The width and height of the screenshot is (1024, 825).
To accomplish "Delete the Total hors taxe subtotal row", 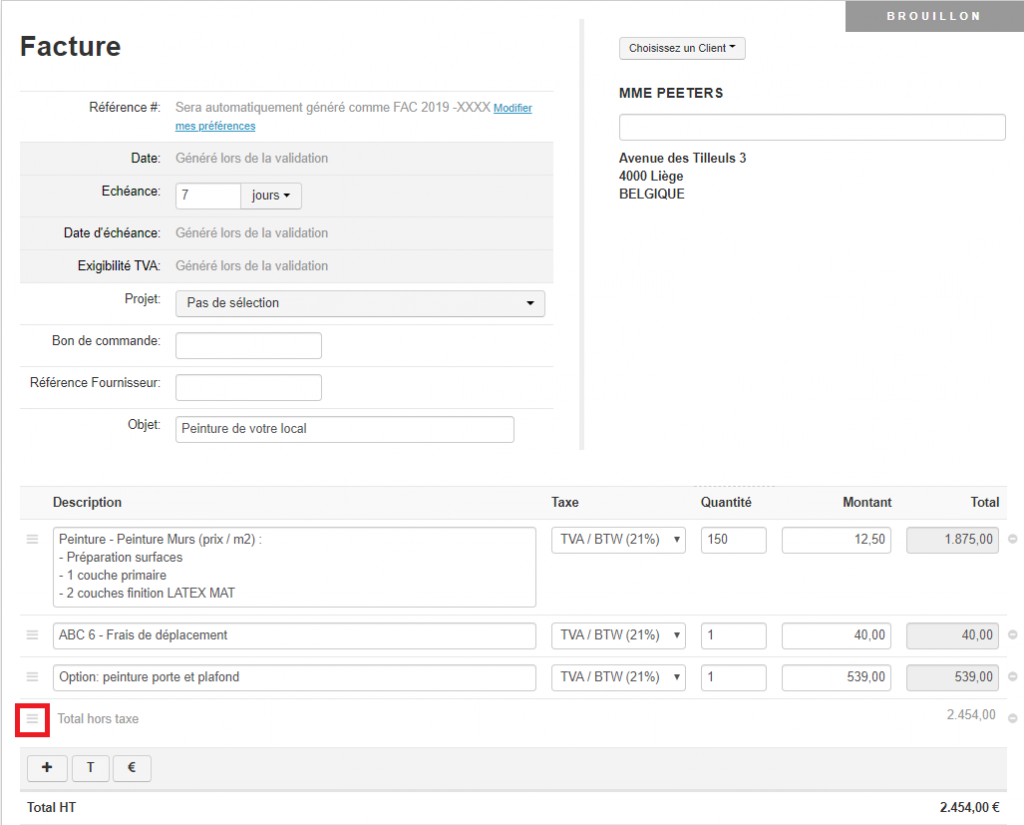I will point(1012,718).
